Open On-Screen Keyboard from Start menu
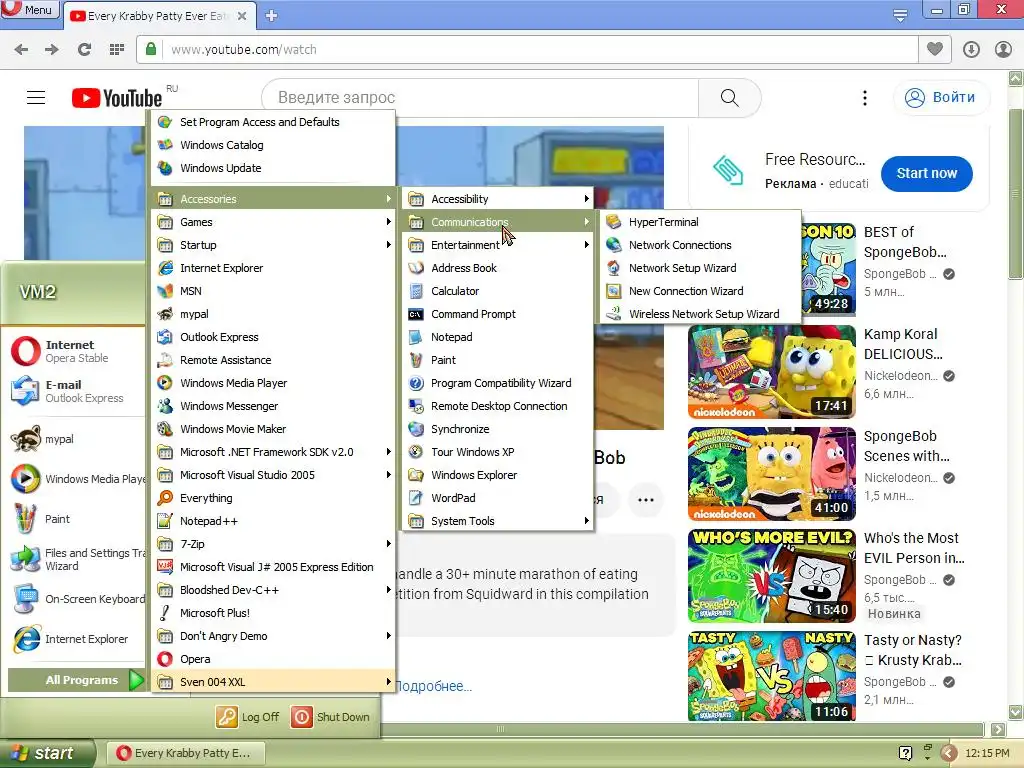 (77, 599)
